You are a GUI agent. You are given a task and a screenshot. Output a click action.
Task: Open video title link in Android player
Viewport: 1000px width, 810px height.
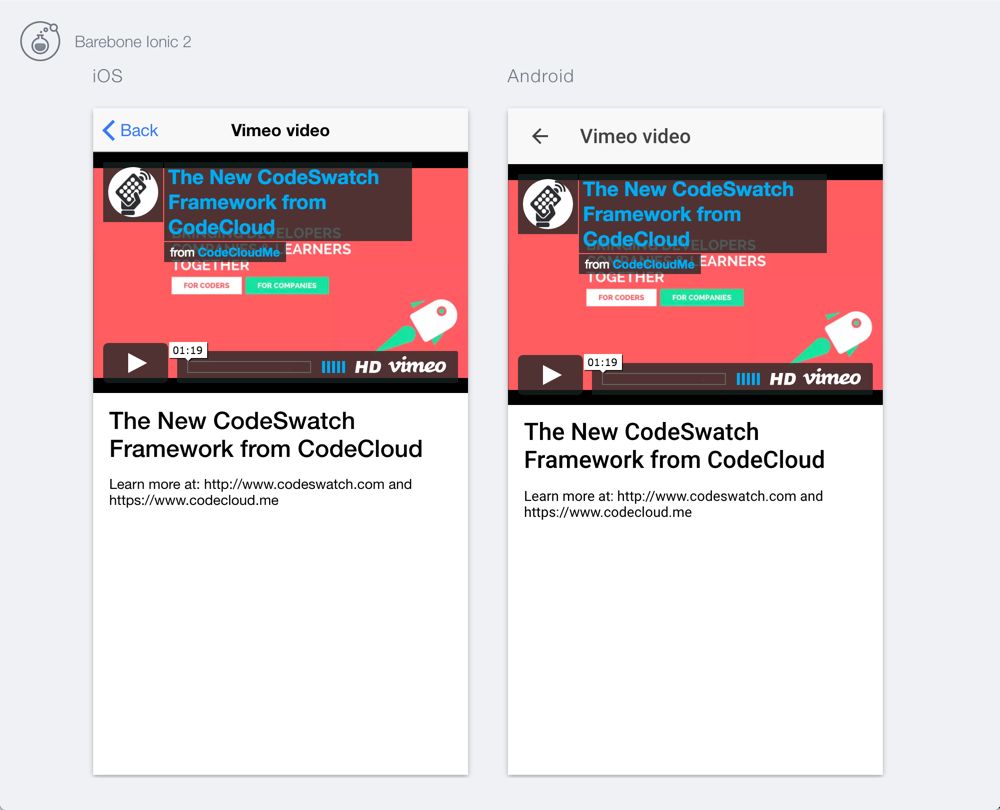pos(688,214)
